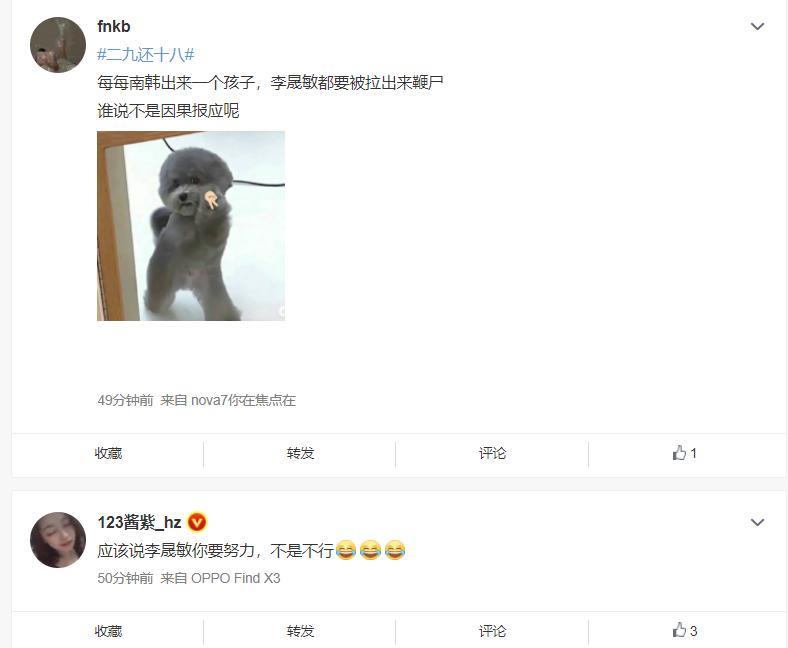This screenshot has width=788, height=648.
Task: Click 评论 under the second post
Action: tap(492, 631)
